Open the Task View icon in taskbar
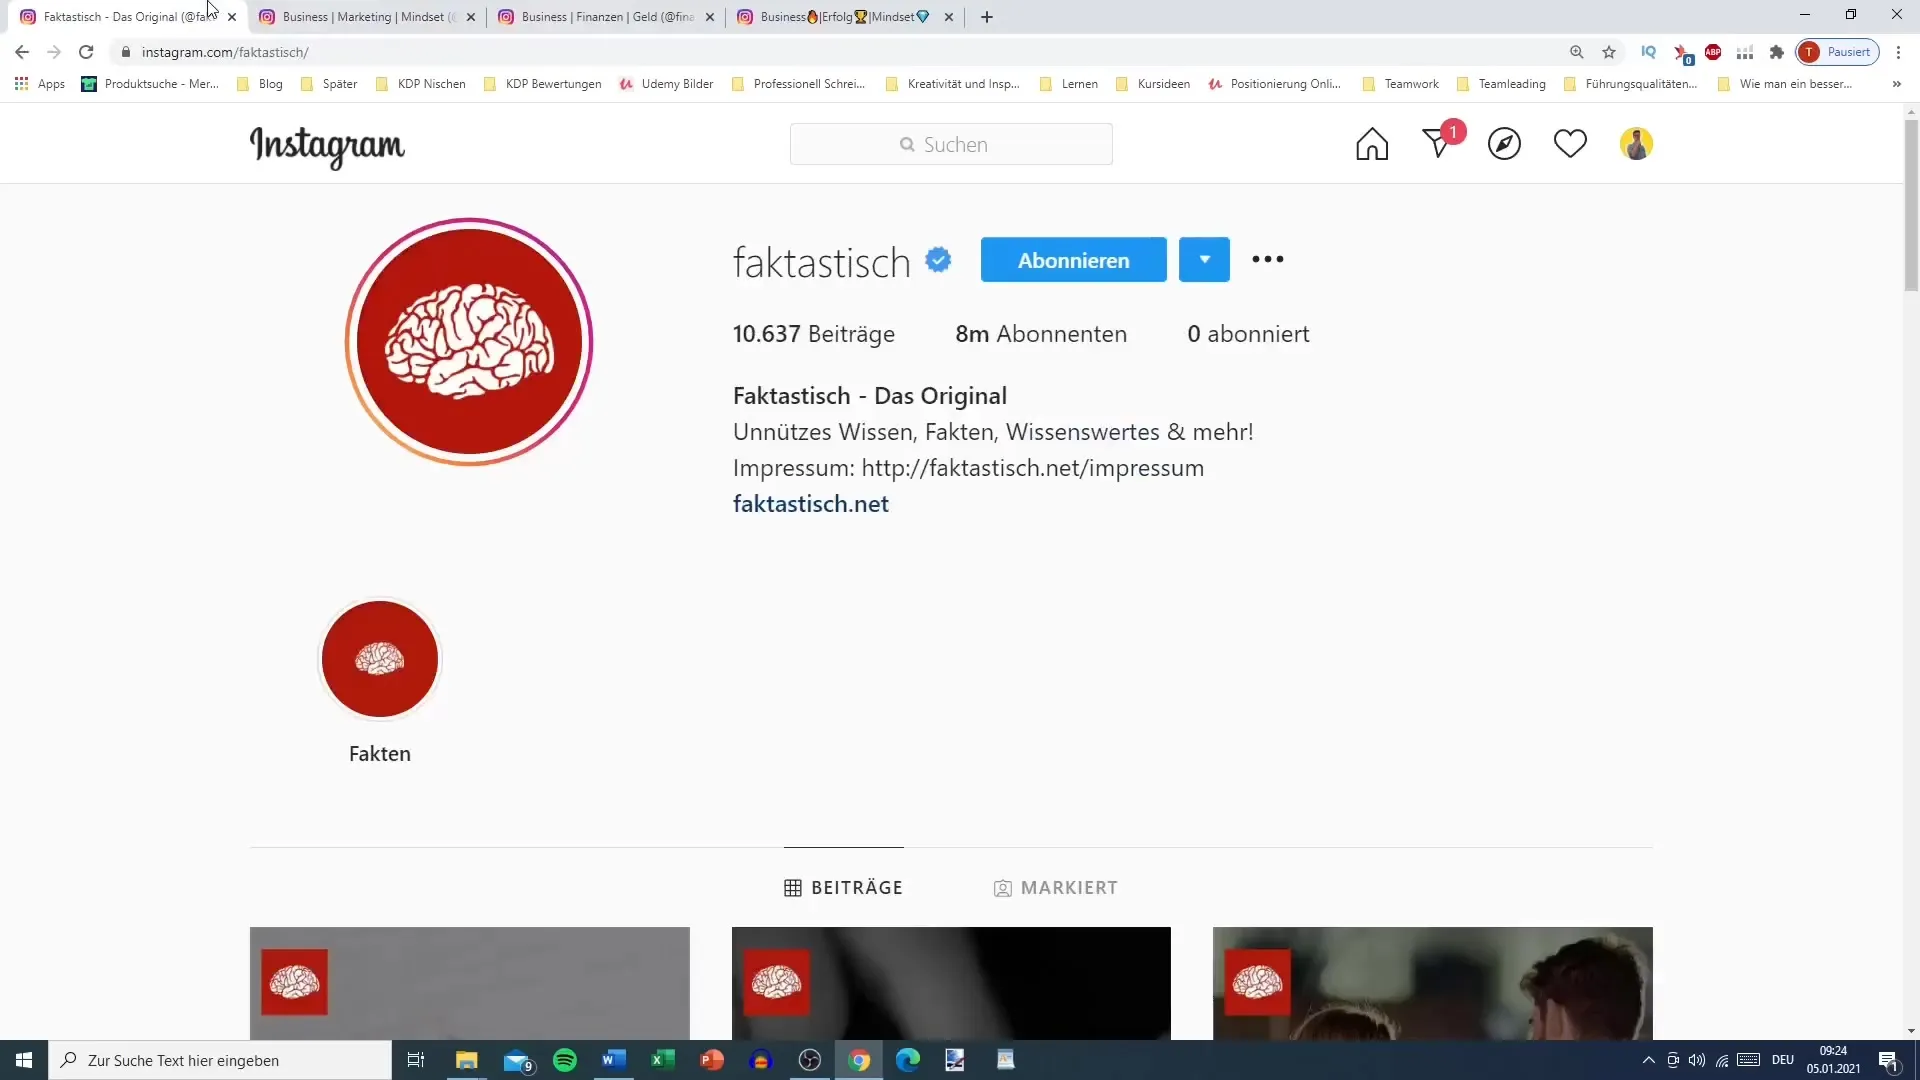Viewport: 1920px width, 1080px height. point(416,1060)
